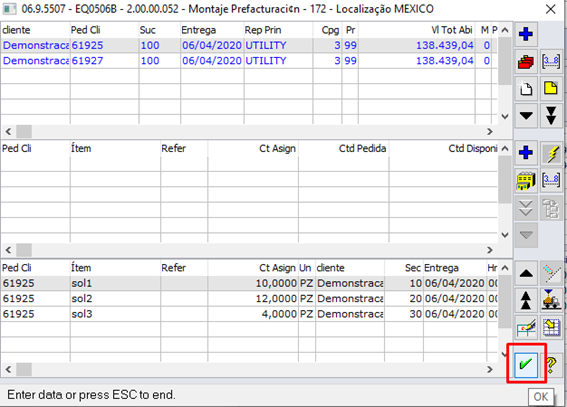Click the Ctd Disponi column header
567x407 pixels.
[444, 149]
